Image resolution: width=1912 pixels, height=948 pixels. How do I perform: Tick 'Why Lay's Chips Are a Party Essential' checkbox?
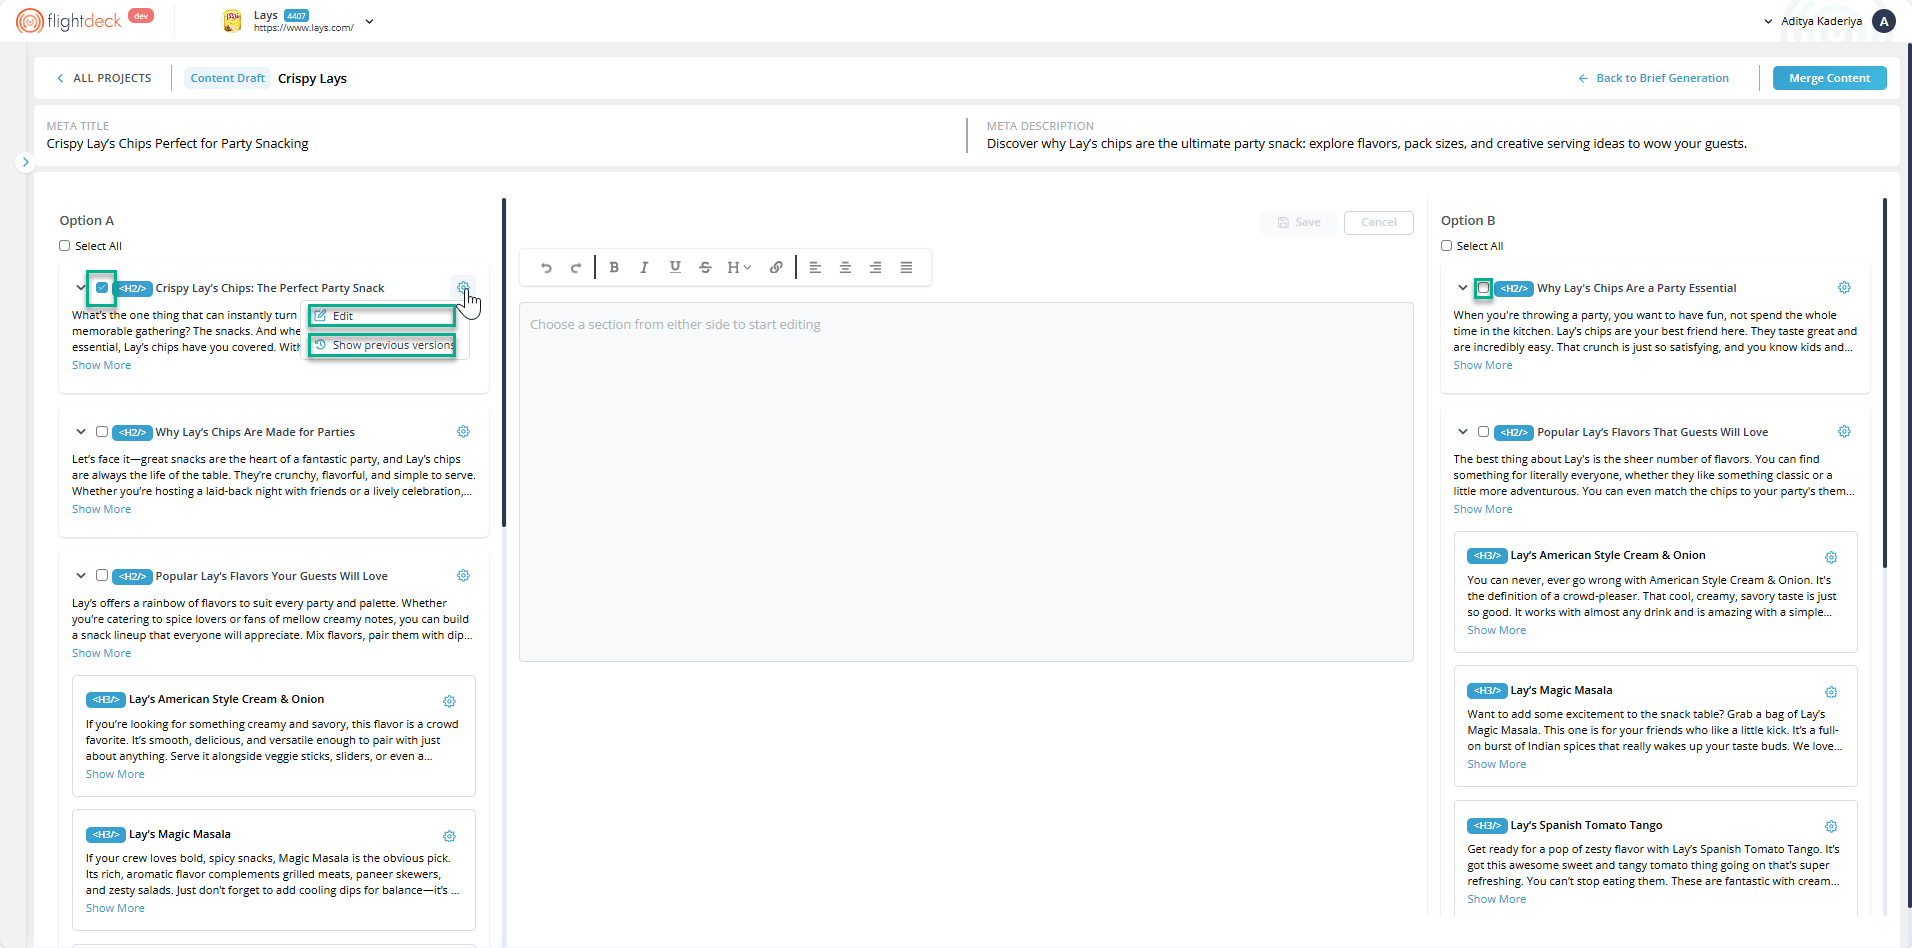(1483, 288)
